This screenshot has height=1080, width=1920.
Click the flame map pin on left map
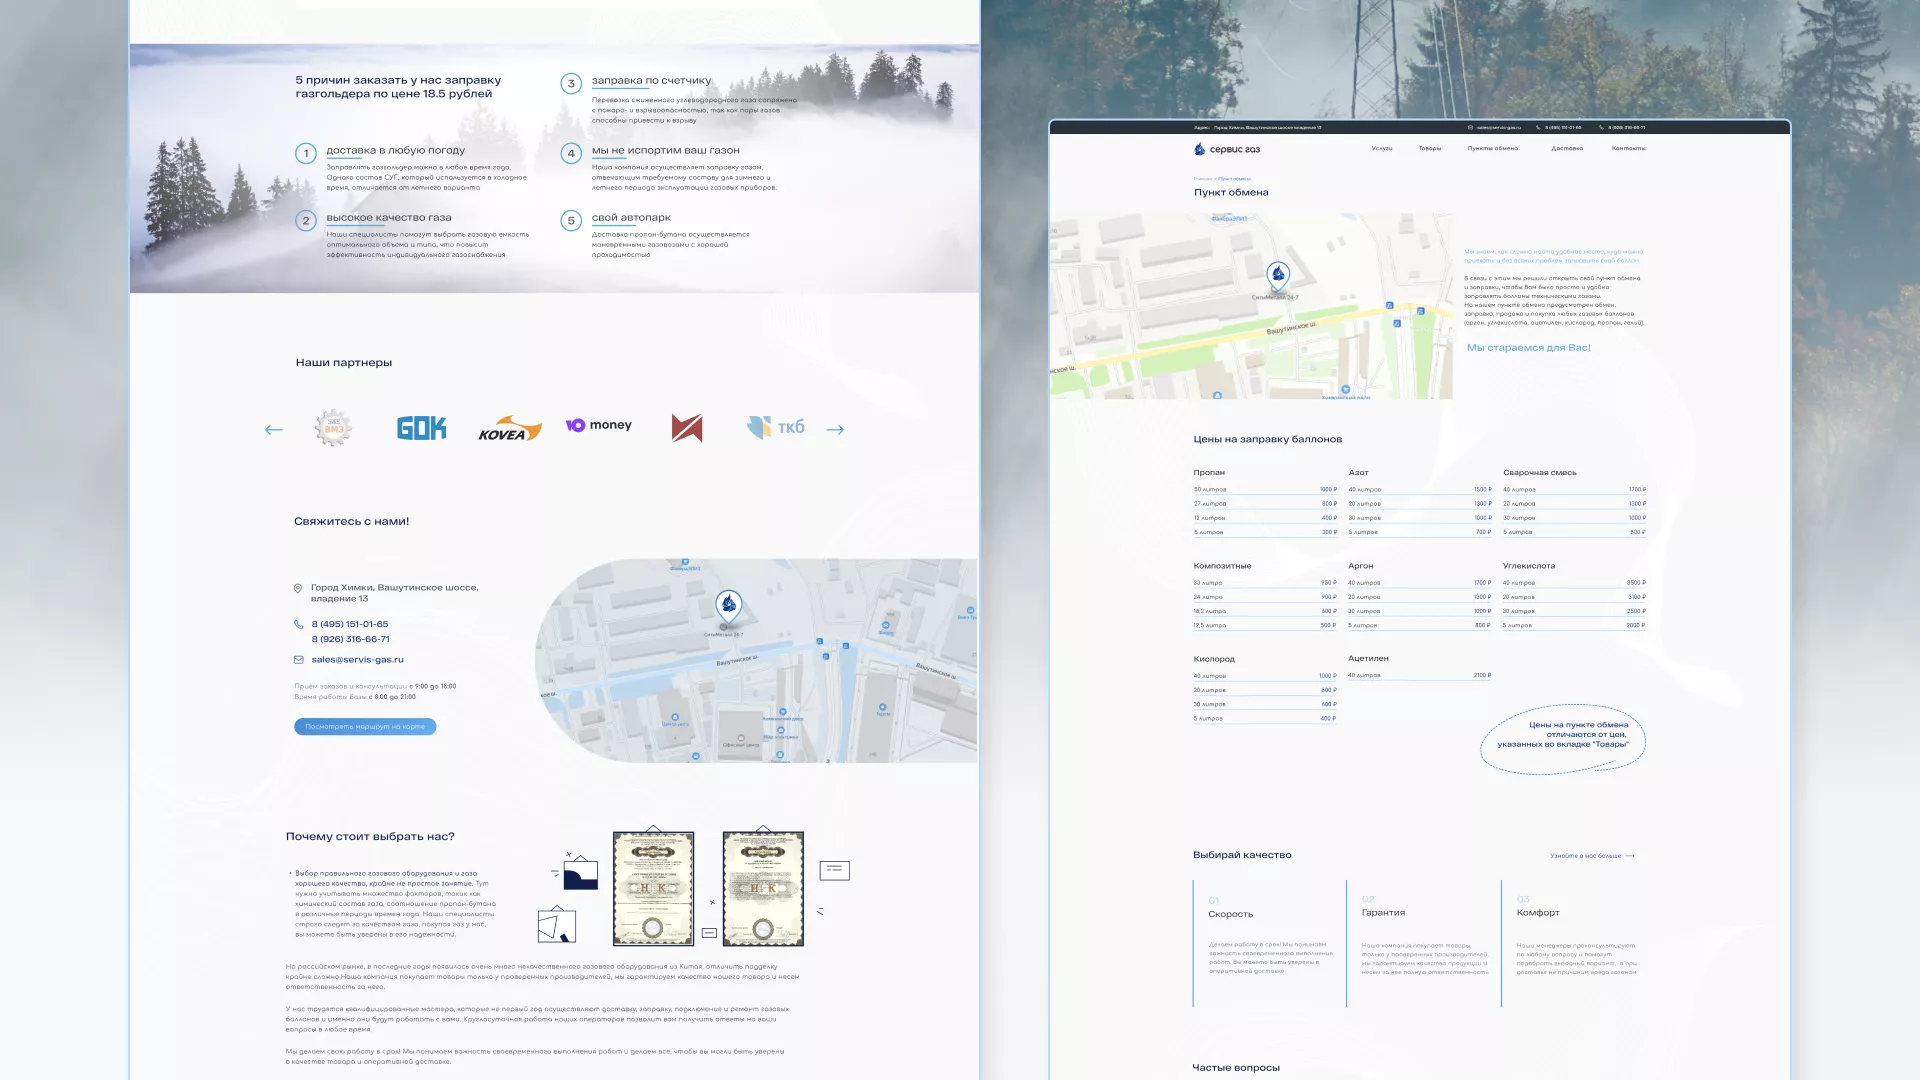728,604
